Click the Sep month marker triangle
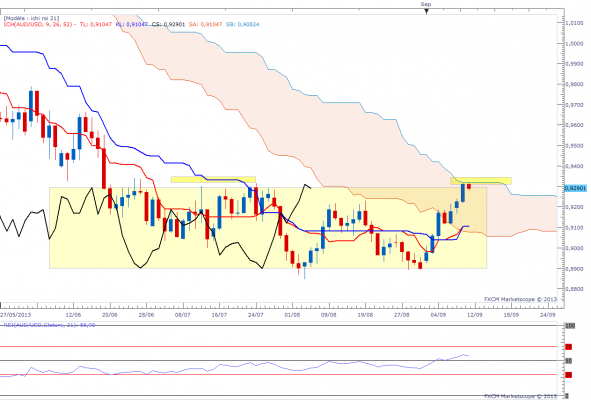Screen dimensions: 591x400 426,11
